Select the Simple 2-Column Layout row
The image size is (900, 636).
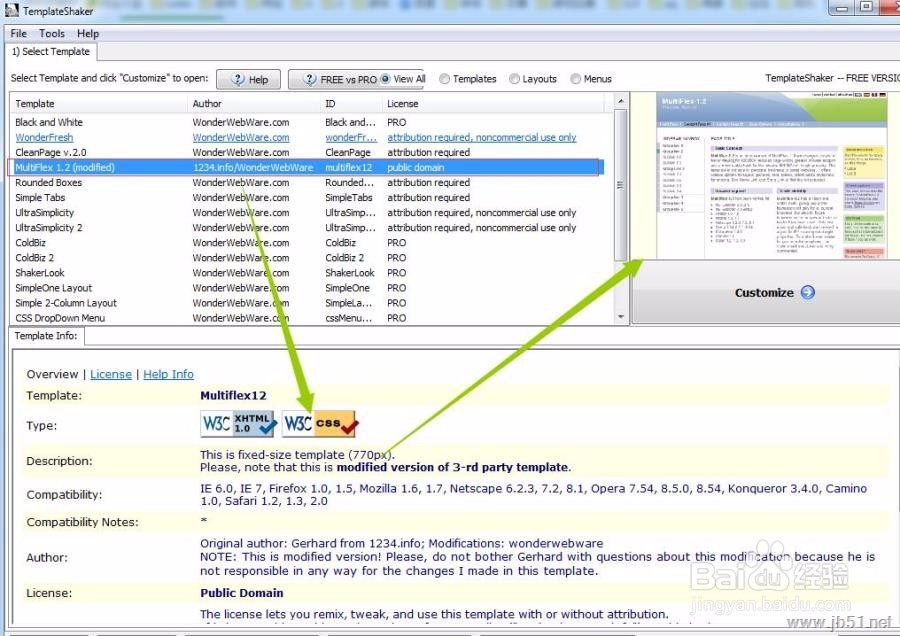coord(307,303)
